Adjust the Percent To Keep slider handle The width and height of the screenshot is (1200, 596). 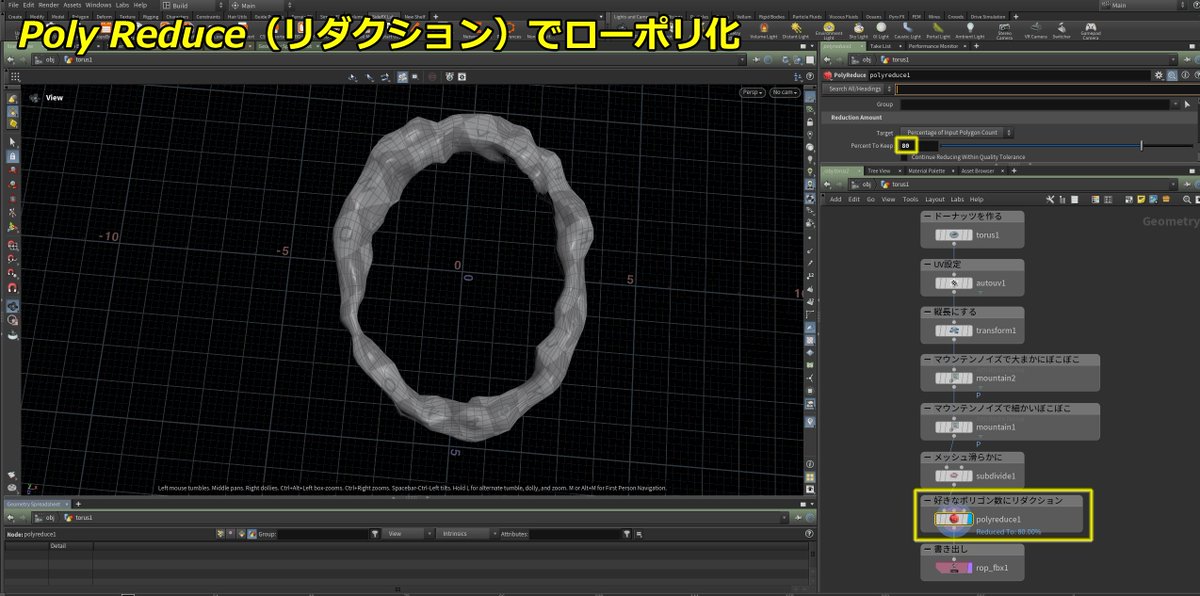[x=1141, y=145]
